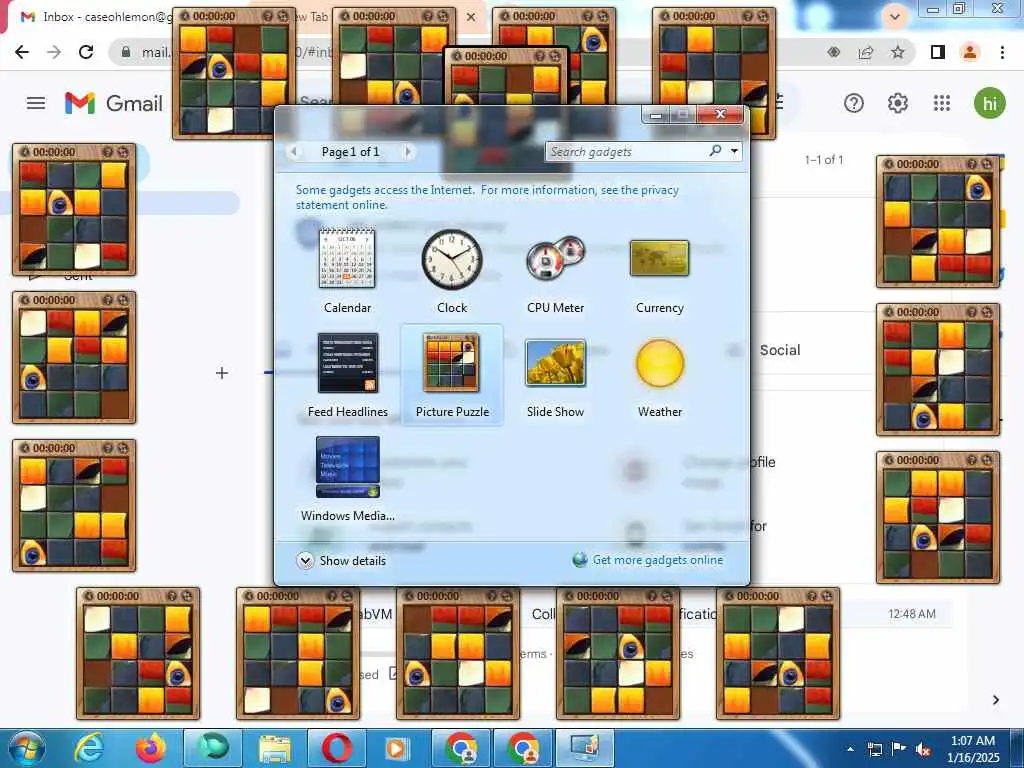Select the Calendar gadget icon
The image size is (1024, 768).
[x=347, y=259]
